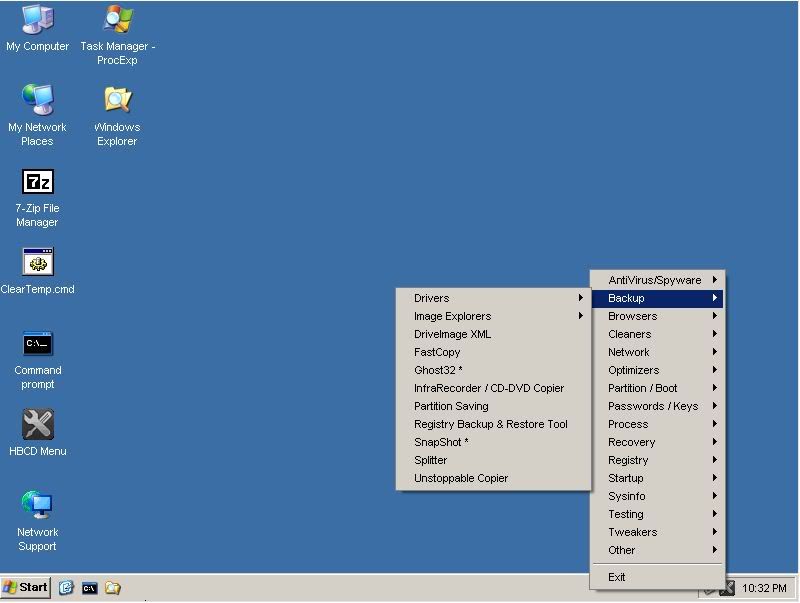Expand Image Explorers submenu under Backup

[493, 316]
